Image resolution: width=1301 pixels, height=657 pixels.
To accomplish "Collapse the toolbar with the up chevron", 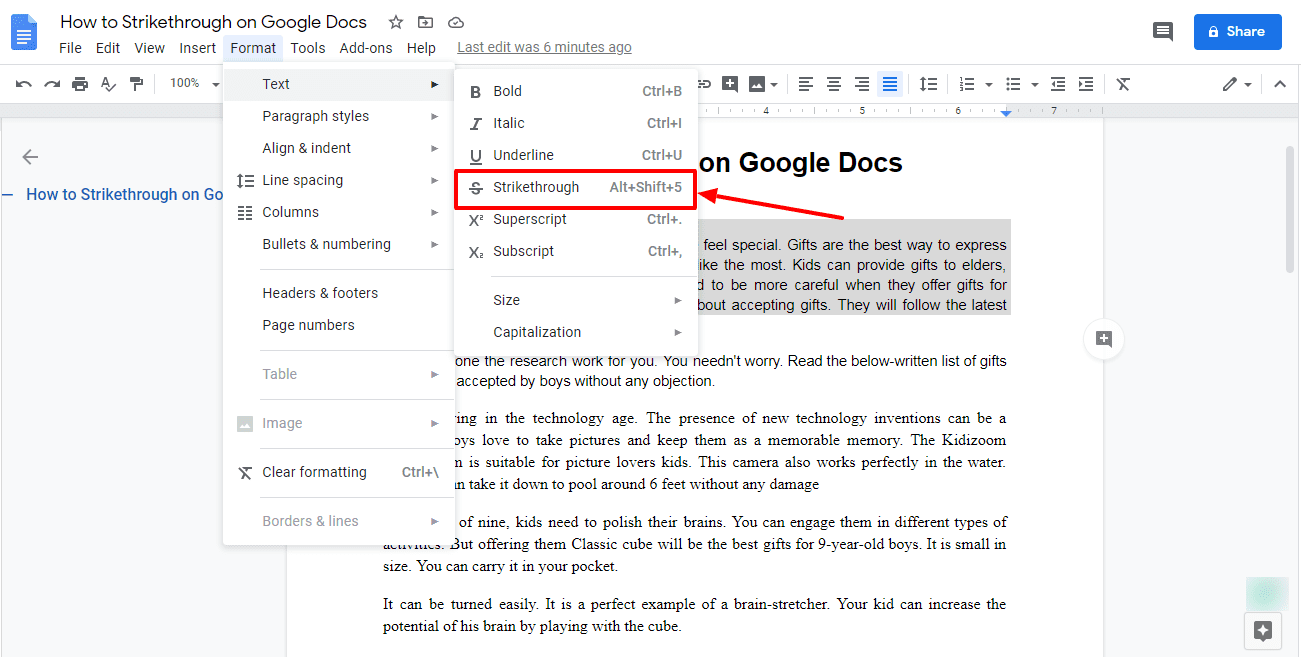I will tap(1280, 84).
